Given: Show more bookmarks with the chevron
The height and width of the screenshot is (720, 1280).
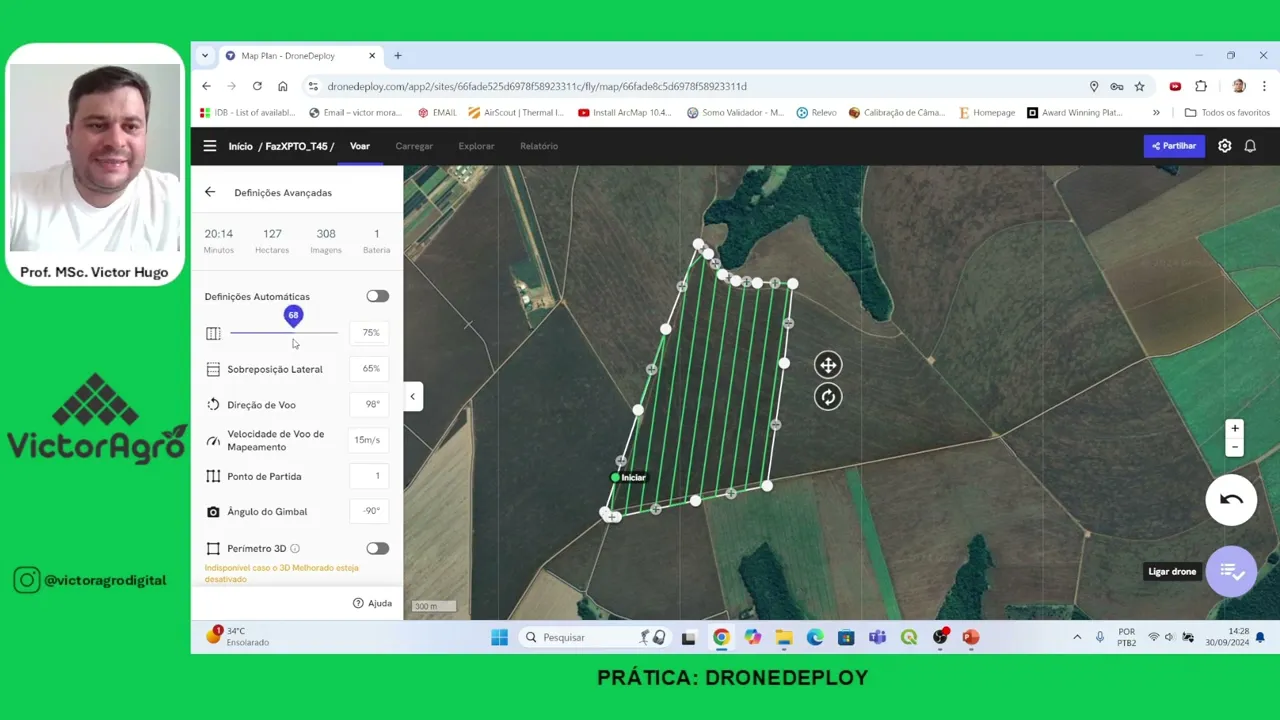Looking at the screenshot, I should tap(1156, 113).
